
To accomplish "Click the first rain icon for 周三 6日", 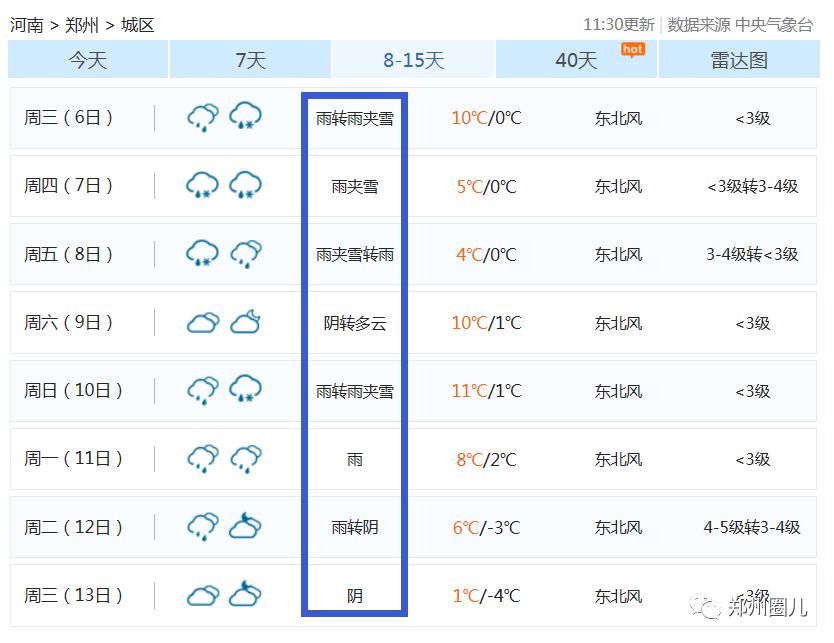I will [x=203, y=118].
